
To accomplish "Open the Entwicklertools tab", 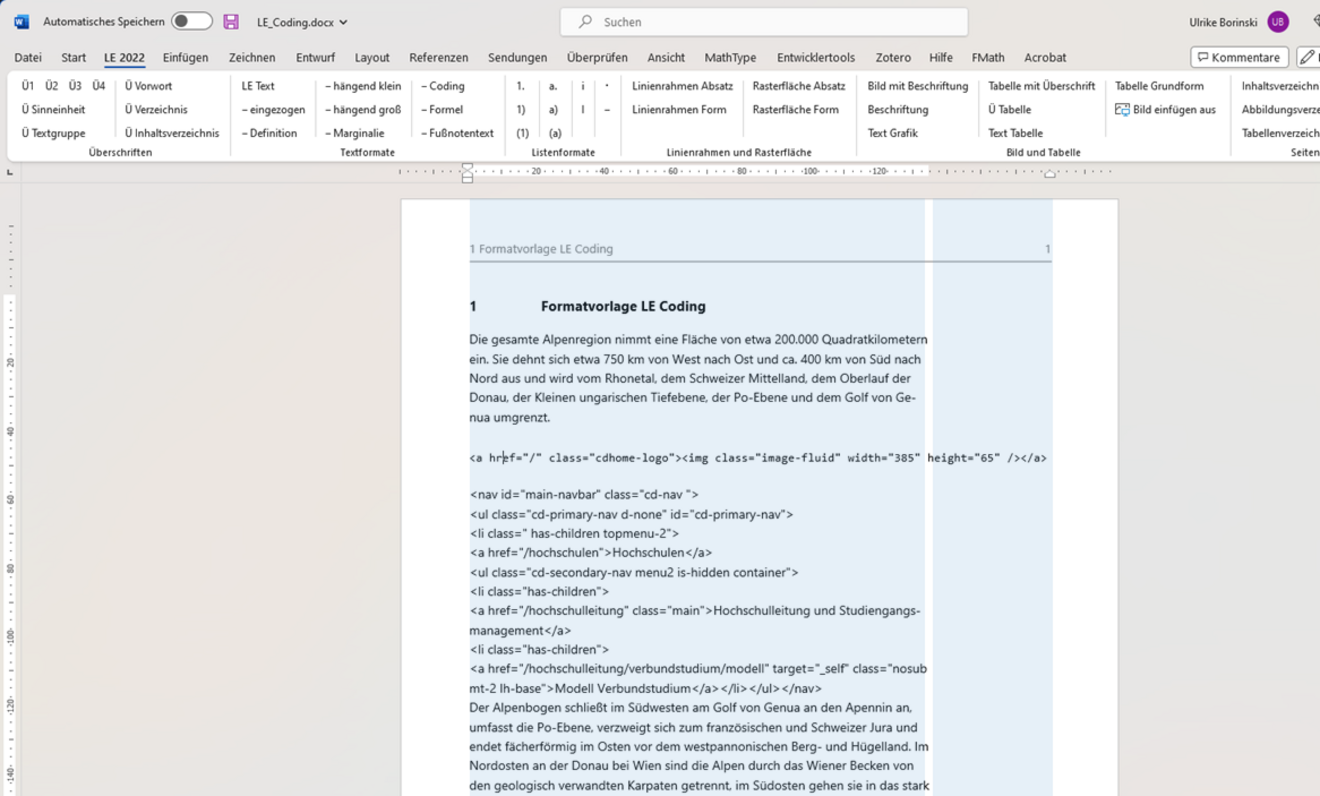I will click(816, 58).
